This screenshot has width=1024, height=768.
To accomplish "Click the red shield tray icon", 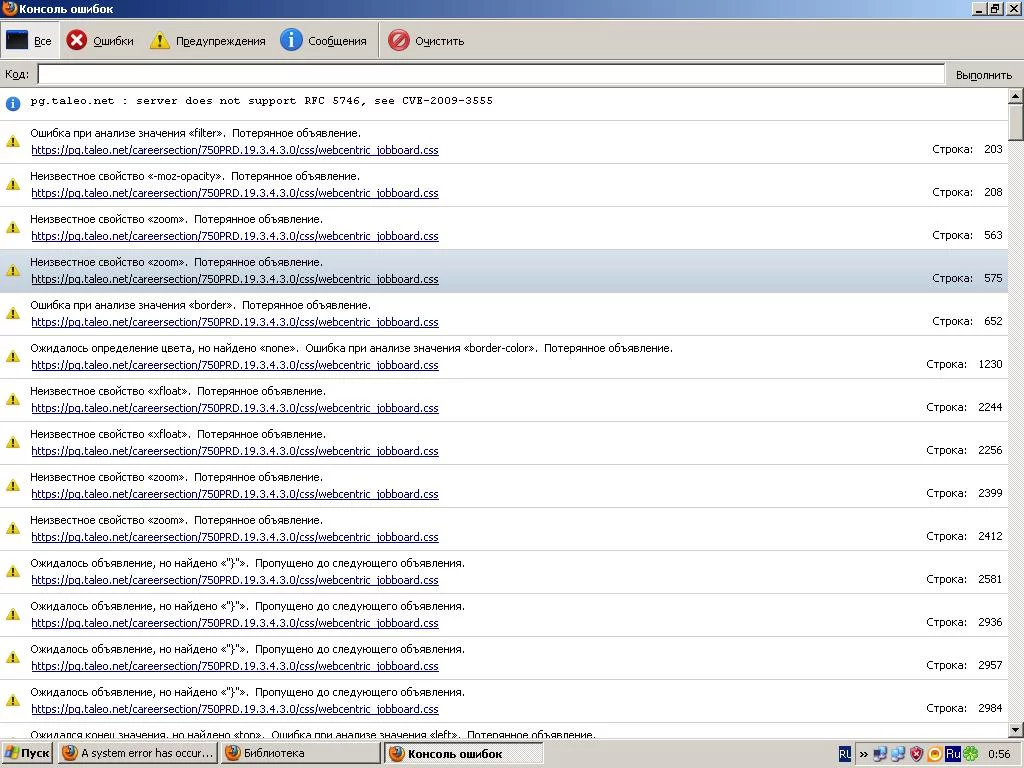I will (x=917, y=754).
